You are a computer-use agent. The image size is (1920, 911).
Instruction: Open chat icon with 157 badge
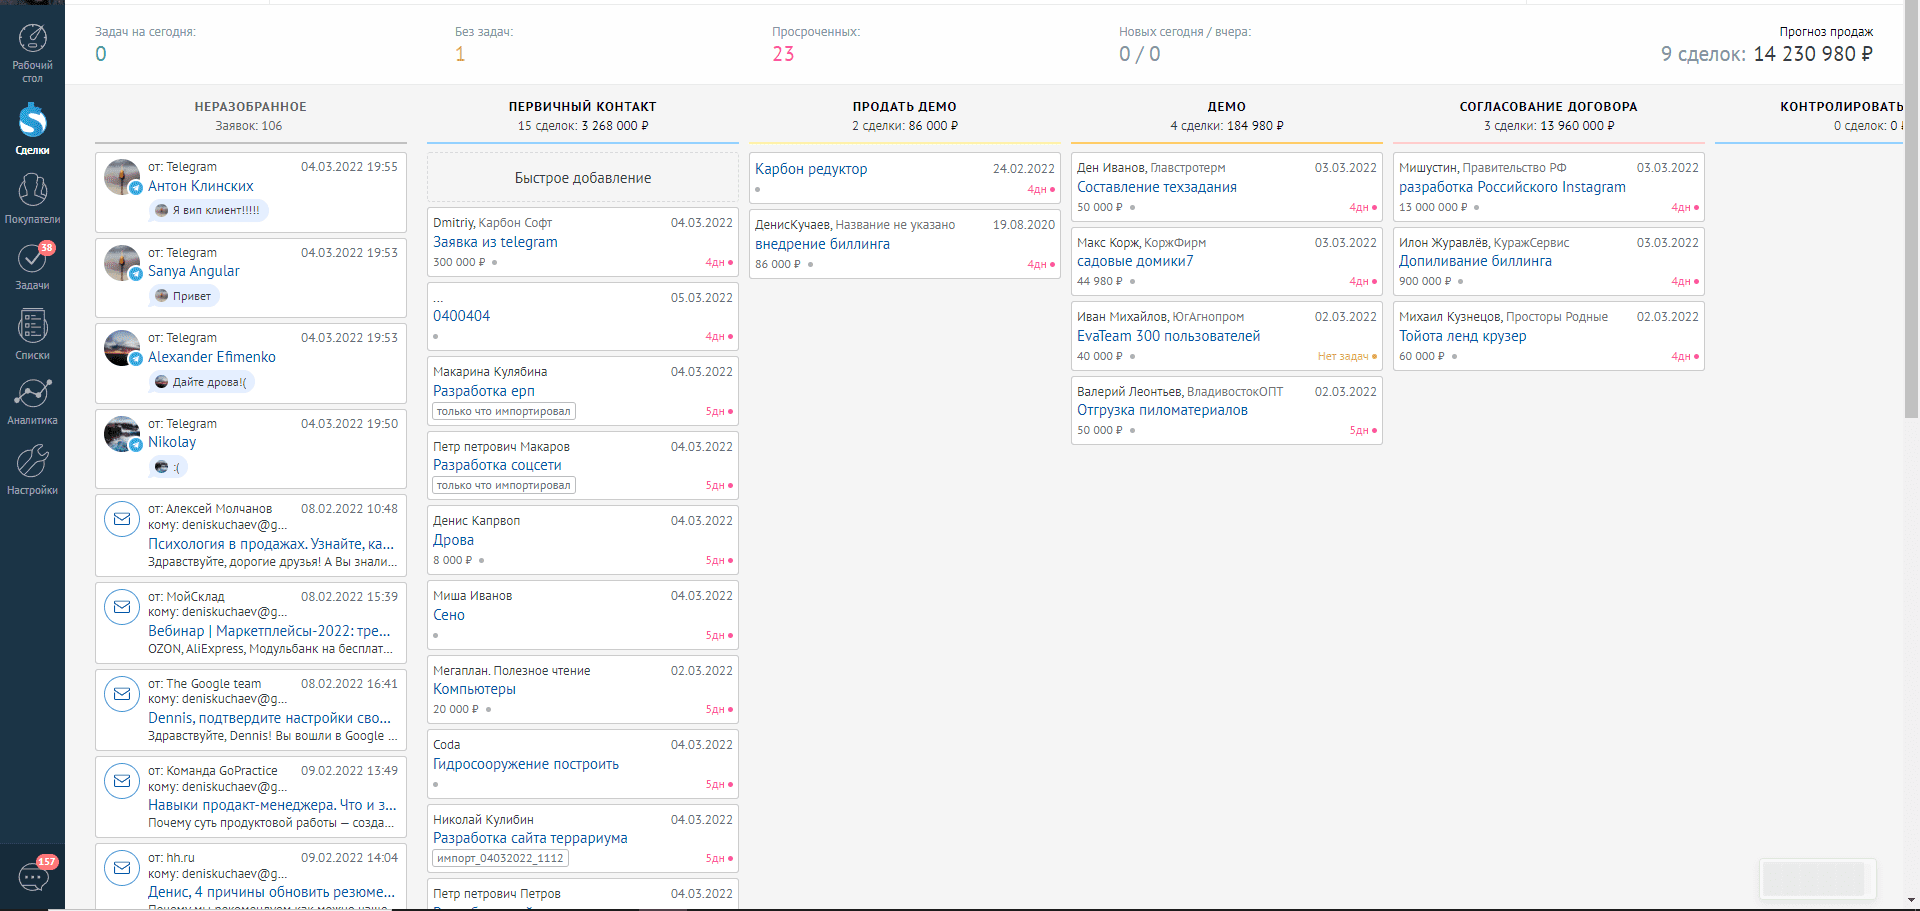pyautogui.click(x=34, y=877)
